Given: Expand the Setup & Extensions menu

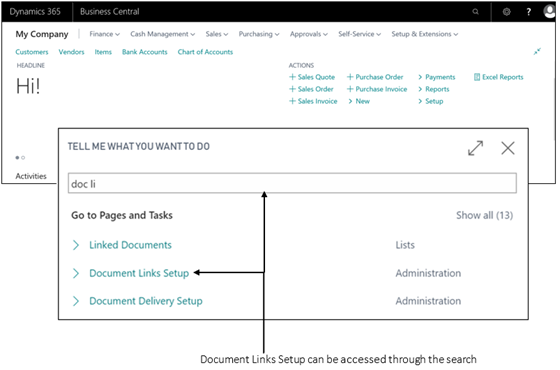Looking at the screenshot, I should [x=425, y=34].
